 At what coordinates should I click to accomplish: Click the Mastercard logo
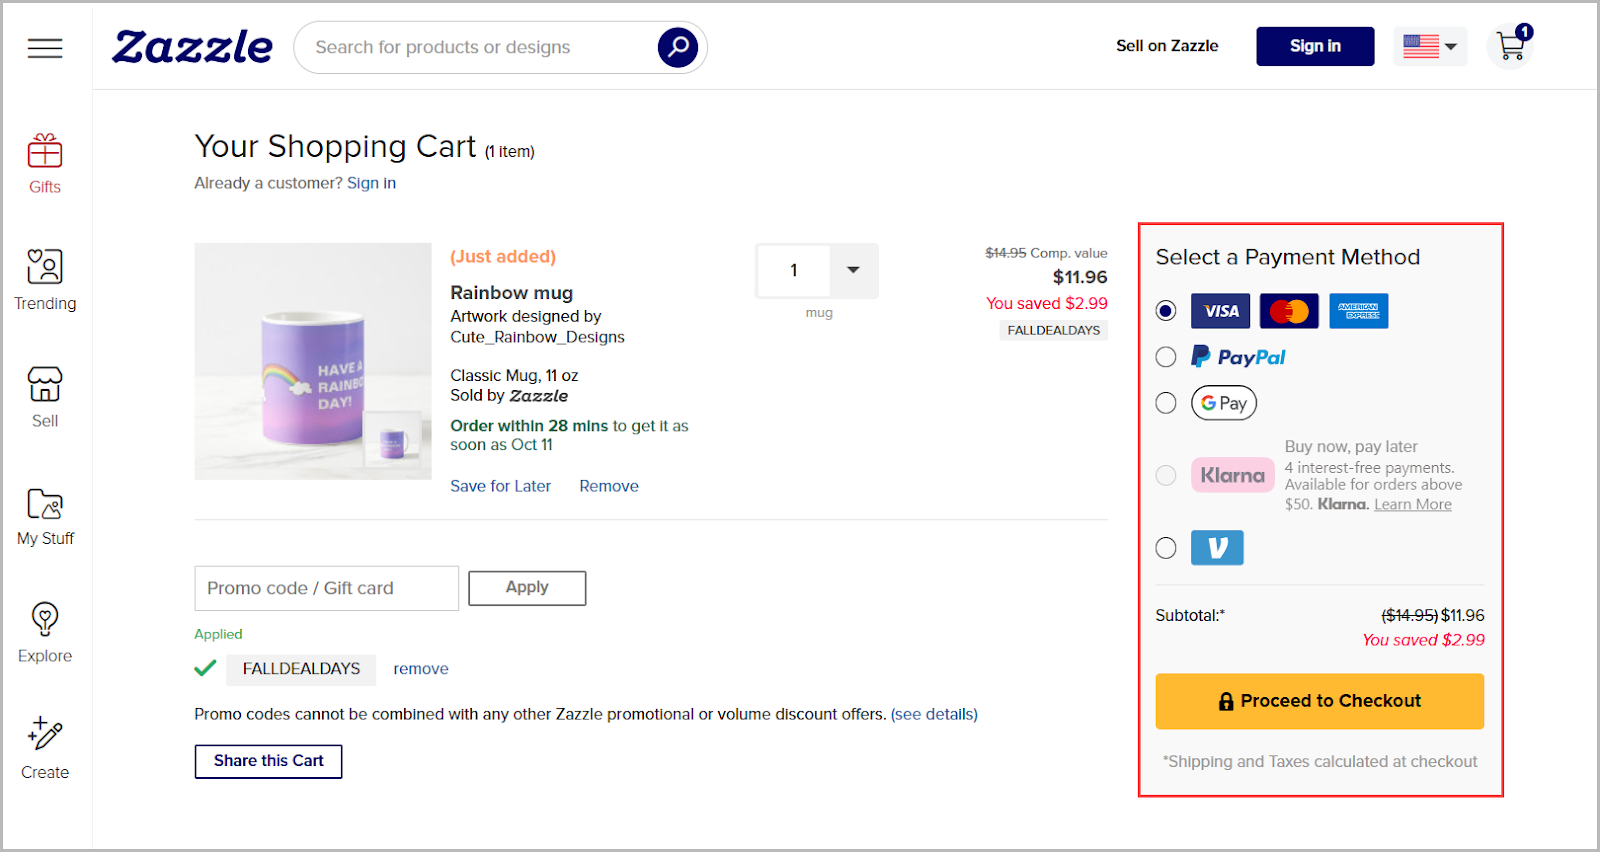1289,311
